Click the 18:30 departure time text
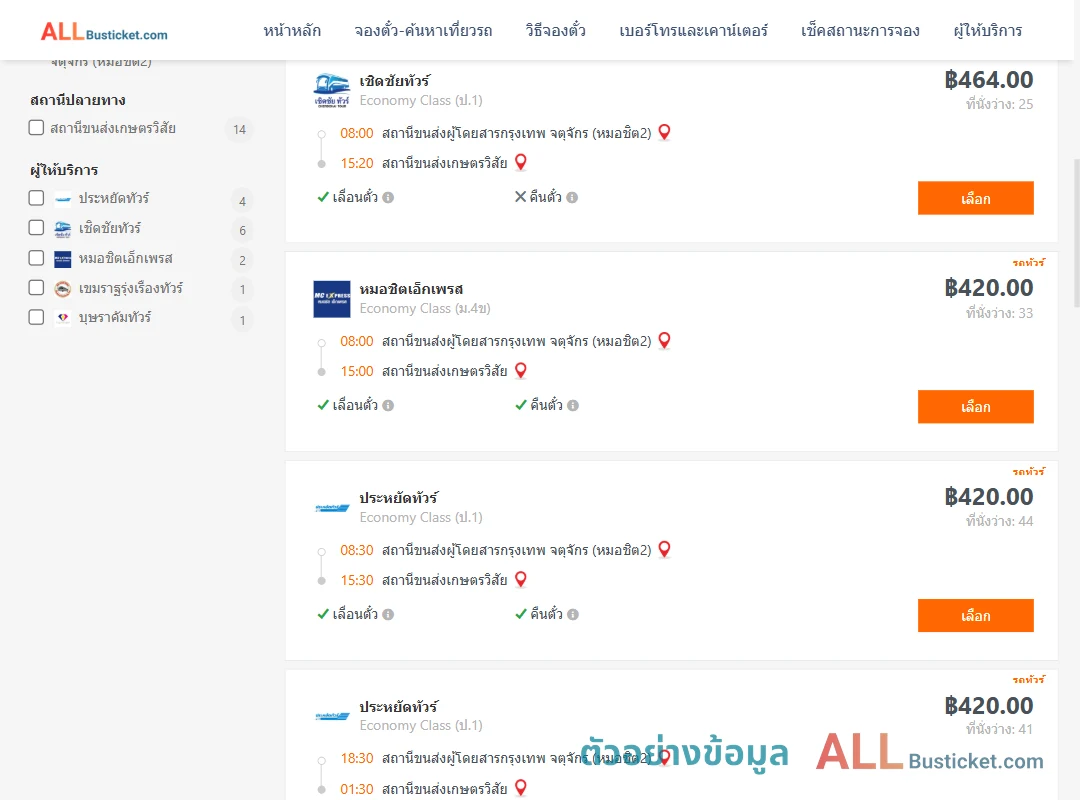This screenshot has height=800, width=1080. (x=357, y=759)
